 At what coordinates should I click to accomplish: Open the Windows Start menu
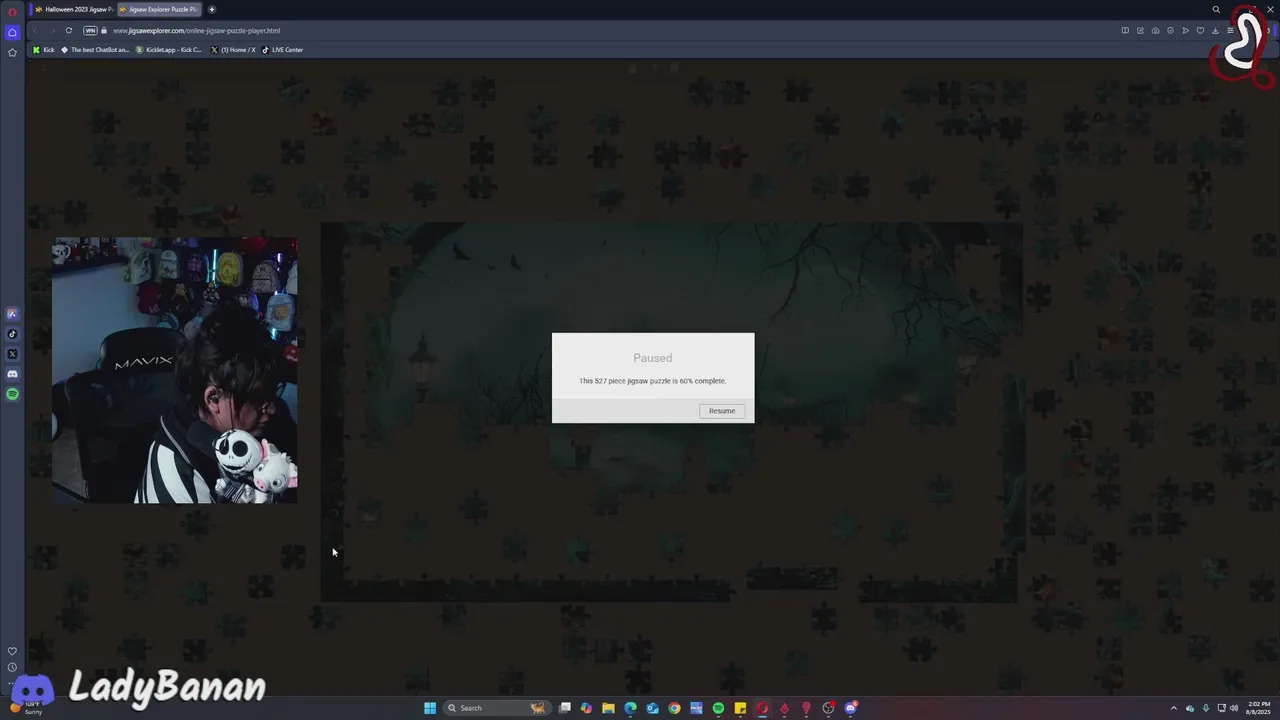pyautogui.click(x=430, y=708)
